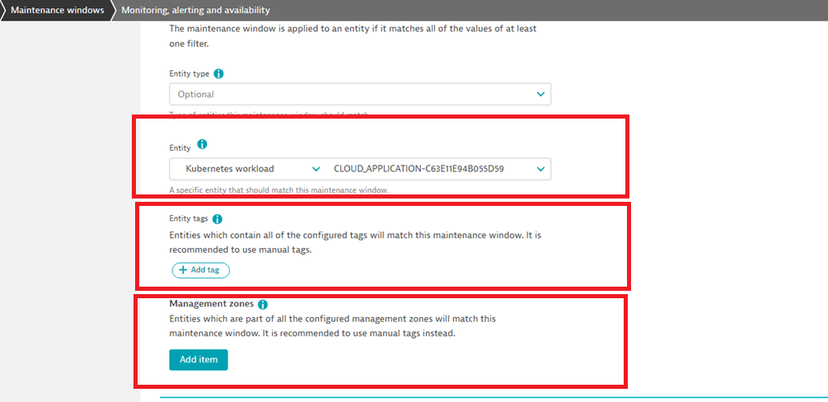
Task: Select the Kubernetes workload text in selector
Action: 230,169
